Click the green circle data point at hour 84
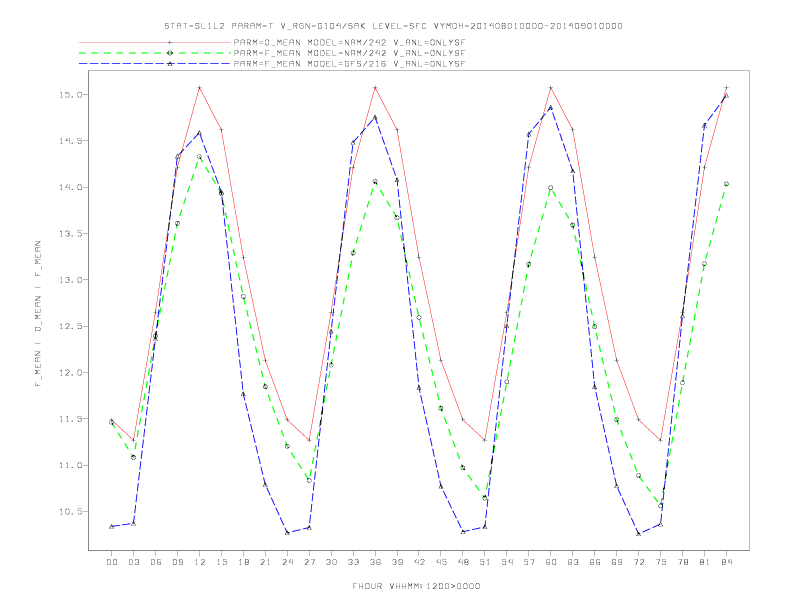The width and height of the screenshot is (792, 612). coord(726,184)
